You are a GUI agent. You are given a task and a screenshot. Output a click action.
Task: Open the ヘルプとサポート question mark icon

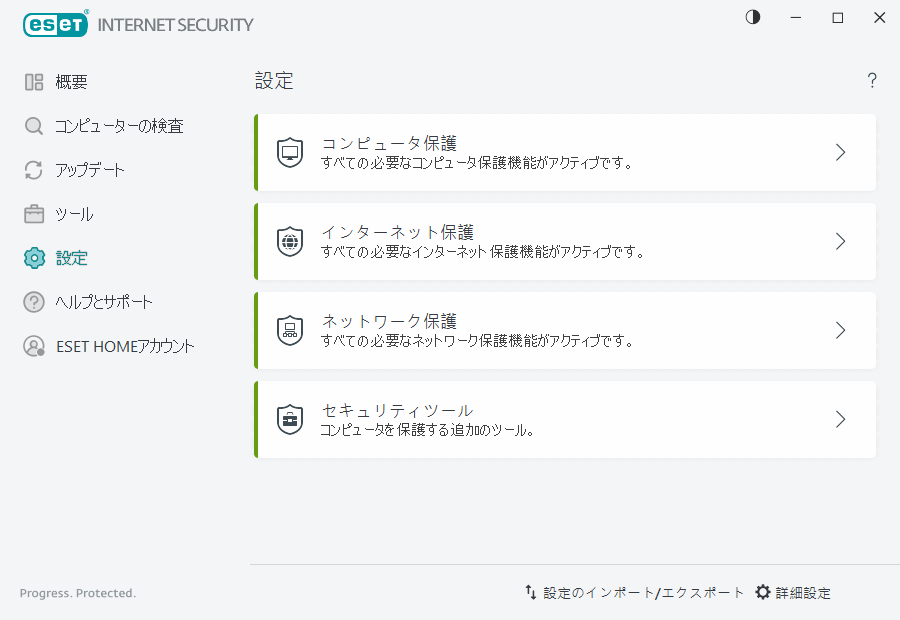33,301
